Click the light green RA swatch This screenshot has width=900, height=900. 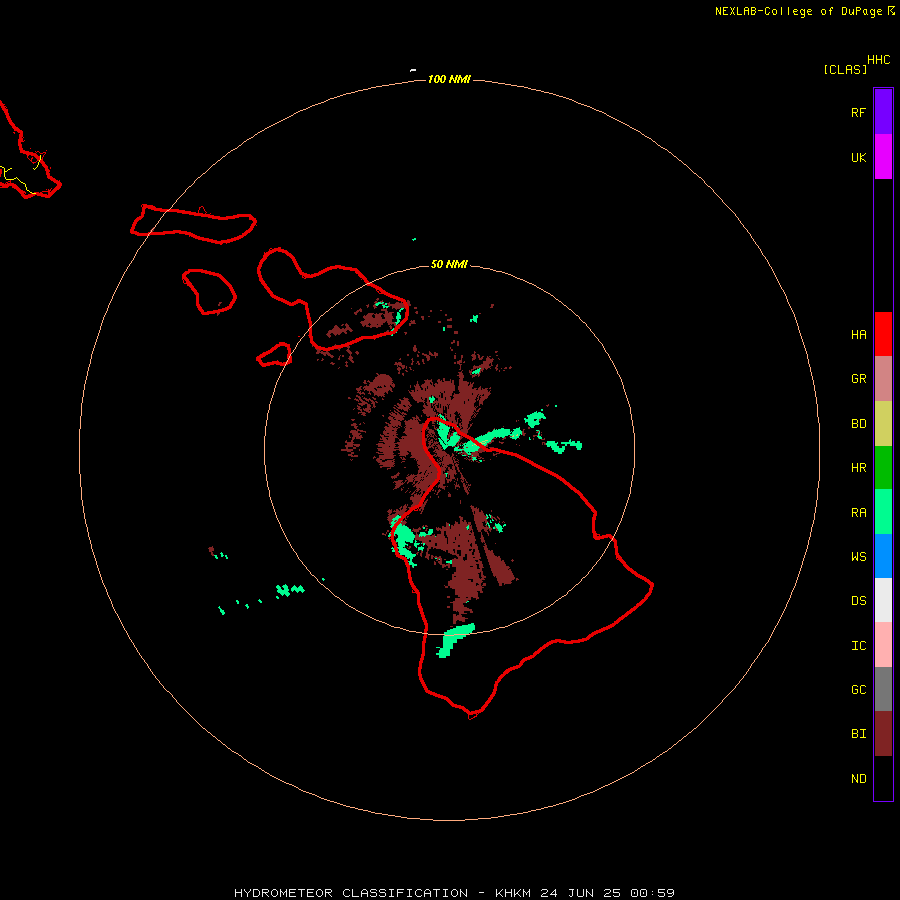tap(883, 512)
